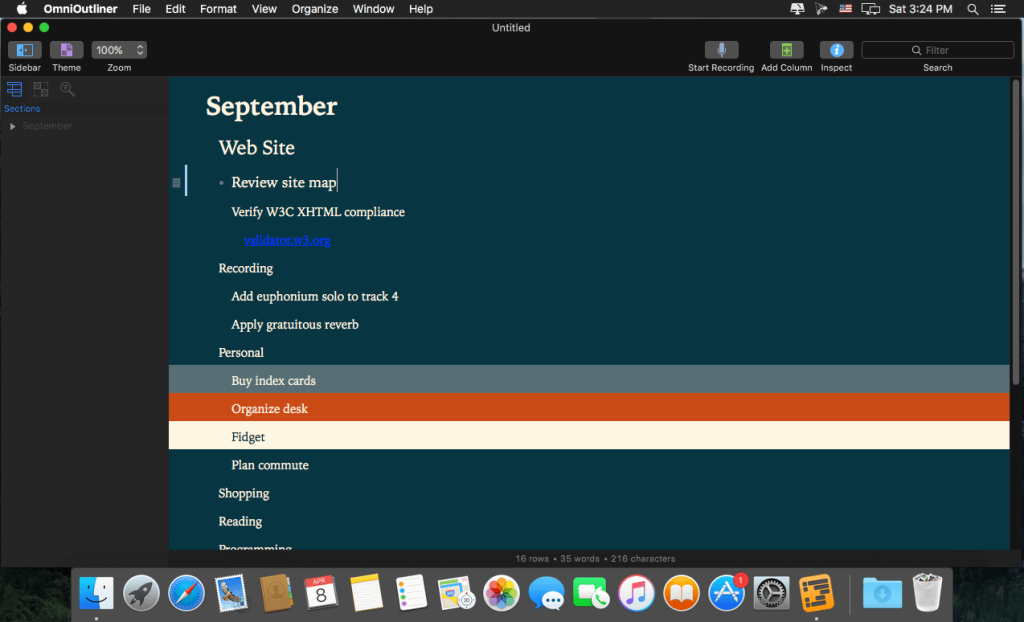Screen dimensions: 1024x622
Task: Select the Sections view icon in the sidebar
Action: pos(14,88)
